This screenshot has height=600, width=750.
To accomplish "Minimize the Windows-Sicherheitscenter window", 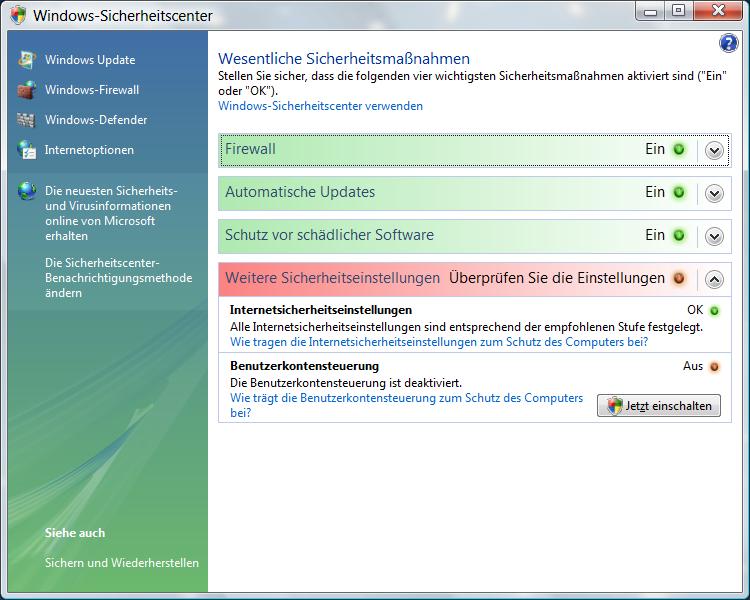I will [x=650, y=11].
